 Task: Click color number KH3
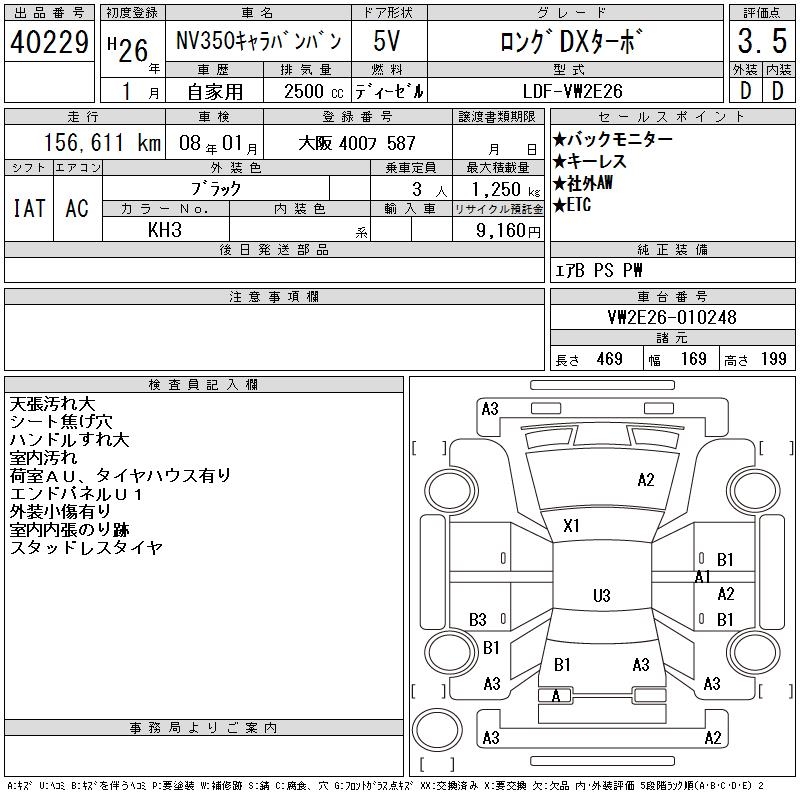click(x=165, y=230)
